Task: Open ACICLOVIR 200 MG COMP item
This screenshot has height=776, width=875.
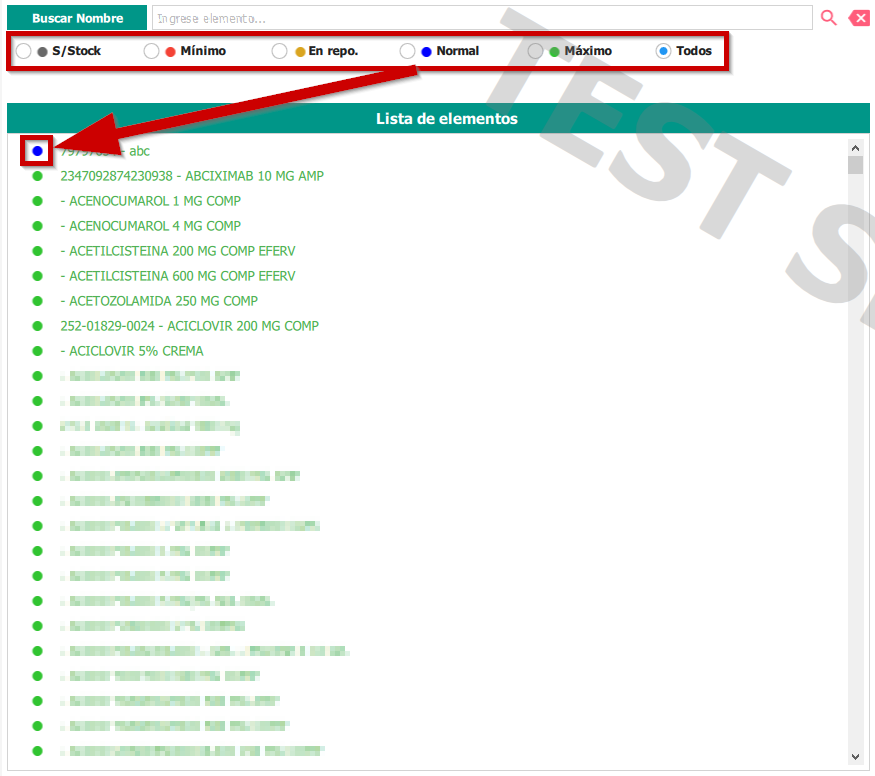Action: tap(189, 326)
